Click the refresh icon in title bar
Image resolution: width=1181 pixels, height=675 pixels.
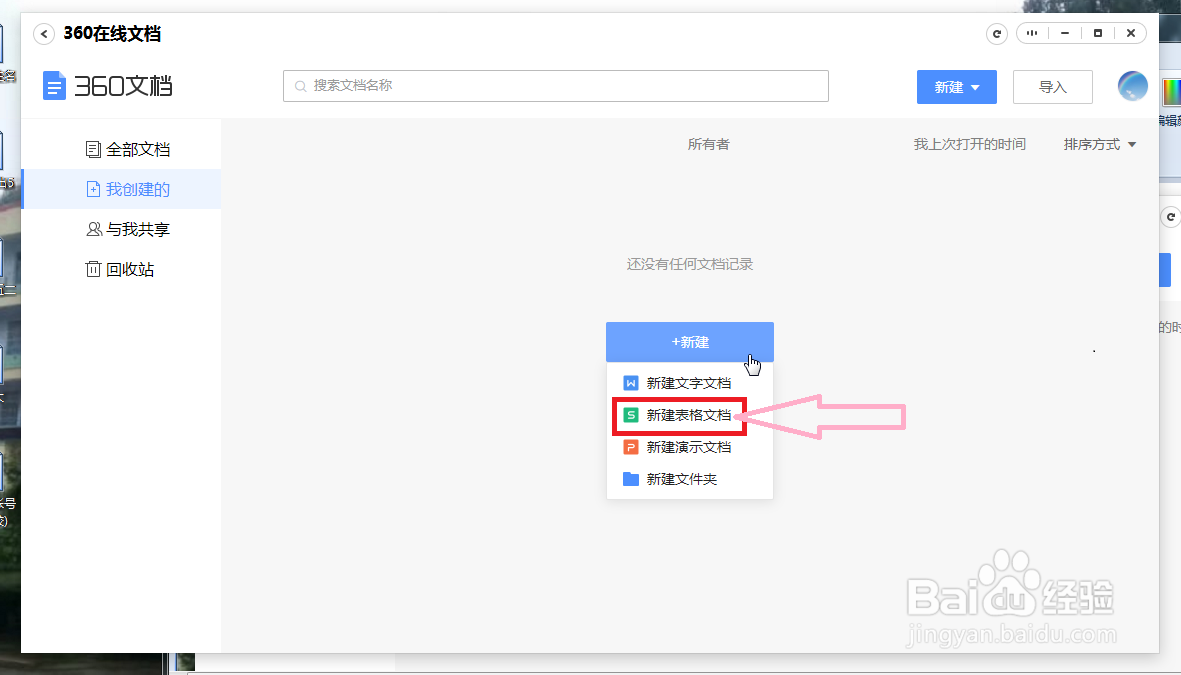tap(996, 34)
